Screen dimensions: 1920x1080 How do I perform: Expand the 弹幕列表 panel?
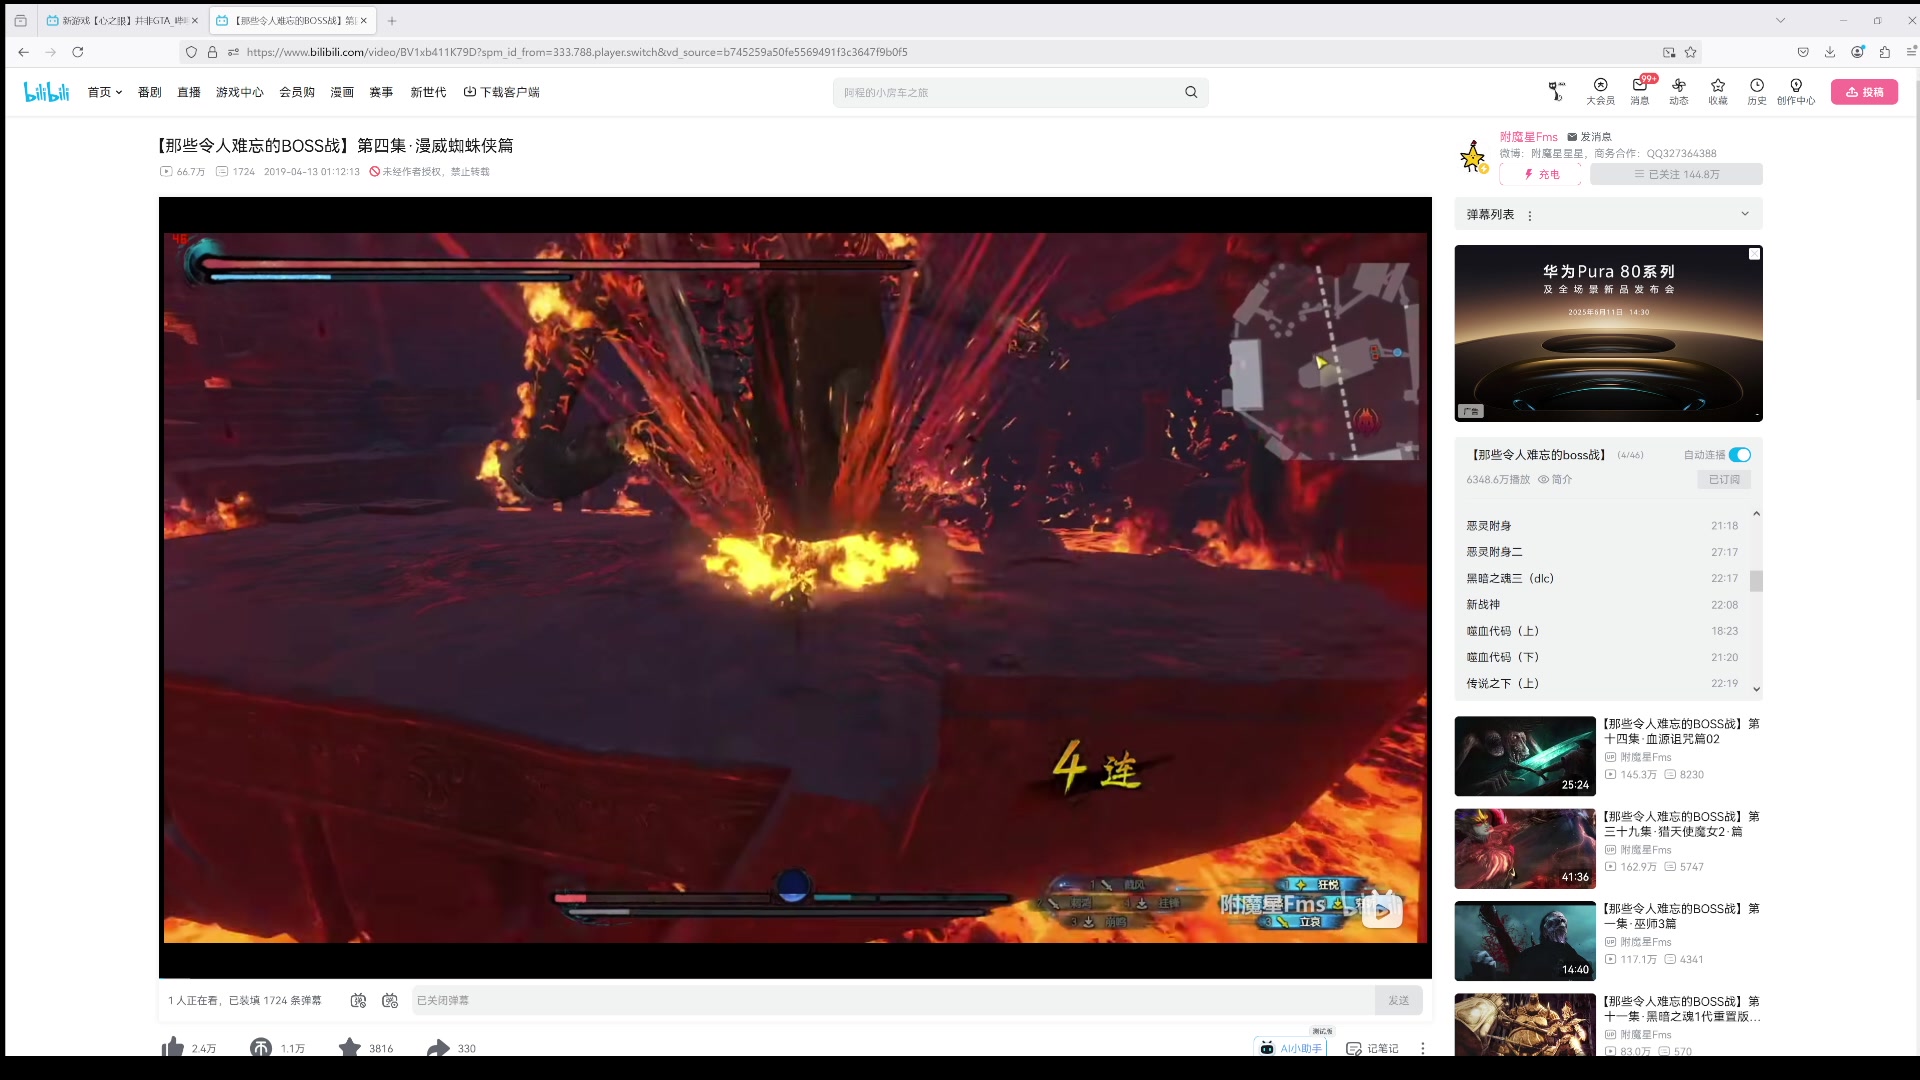click(x=1745, y=214)
